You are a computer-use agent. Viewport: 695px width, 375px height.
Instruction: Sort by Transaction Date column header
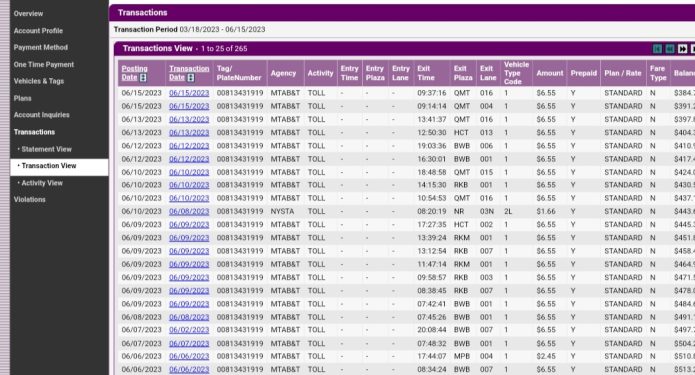(x=189, y=73)
